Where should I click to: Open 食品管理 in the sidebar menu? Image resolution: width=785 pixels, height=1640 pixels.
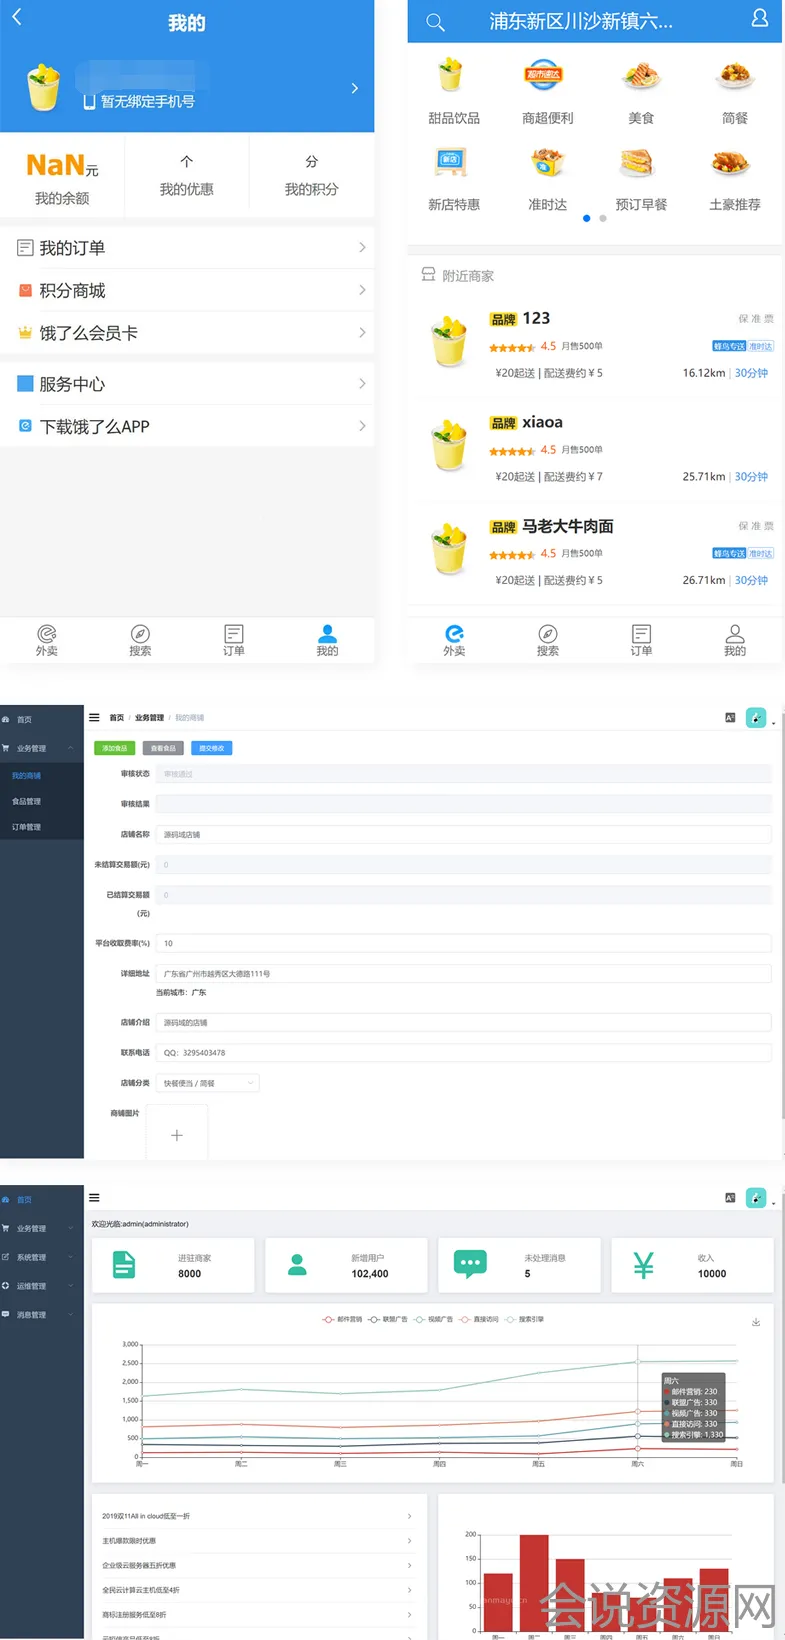click(27, 801)
